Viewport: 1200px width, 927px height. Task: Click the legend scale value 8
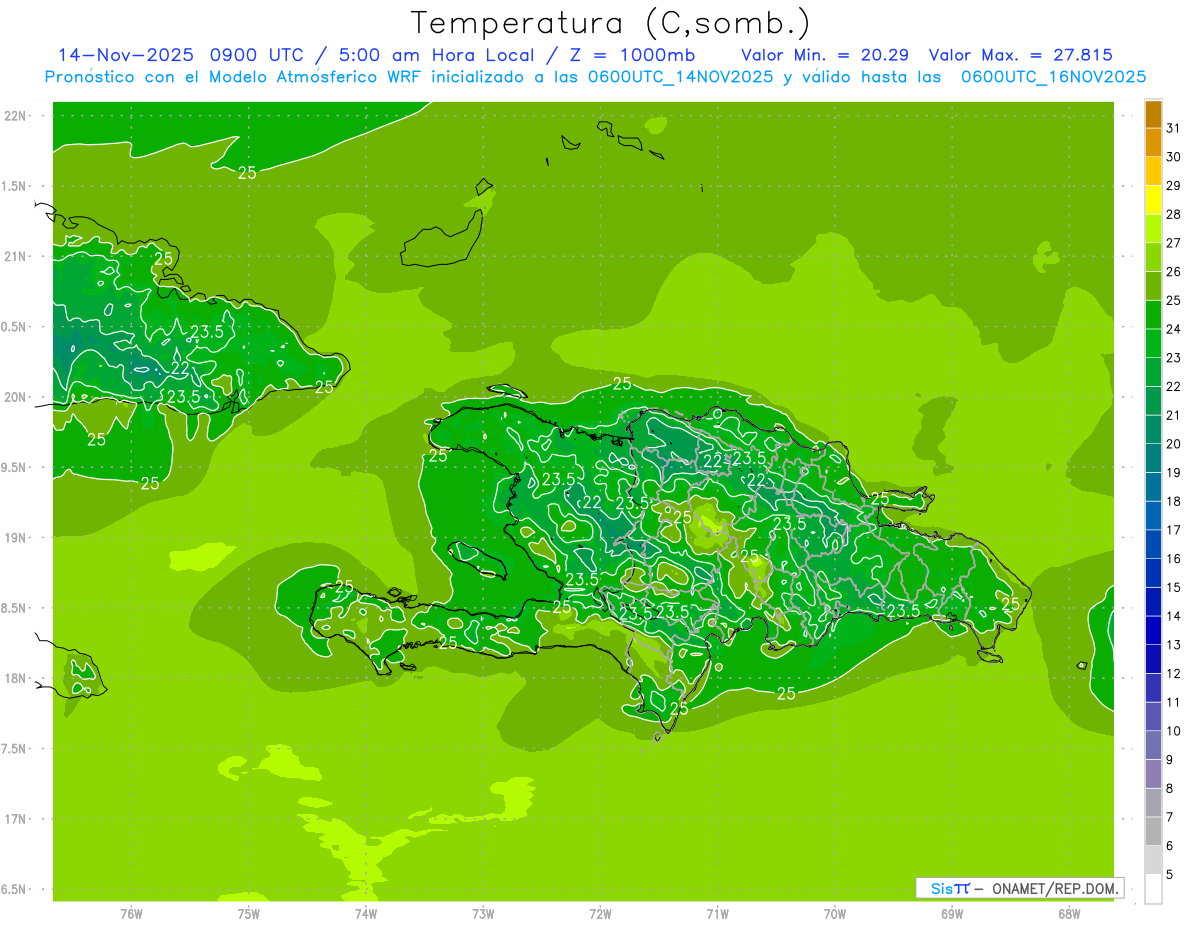click(x=1170, y=788)
